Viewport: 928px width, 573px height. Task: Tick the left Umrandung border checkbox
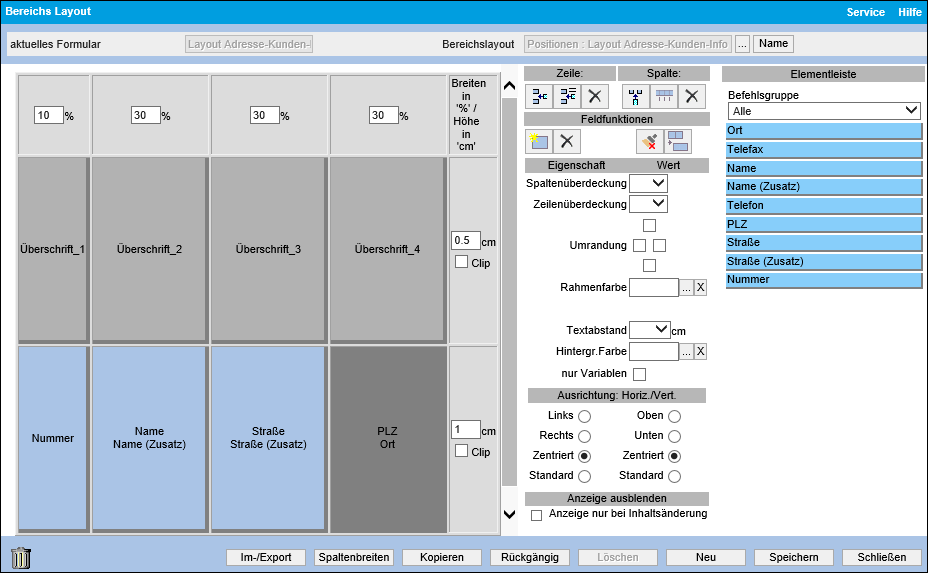point(639,245)
